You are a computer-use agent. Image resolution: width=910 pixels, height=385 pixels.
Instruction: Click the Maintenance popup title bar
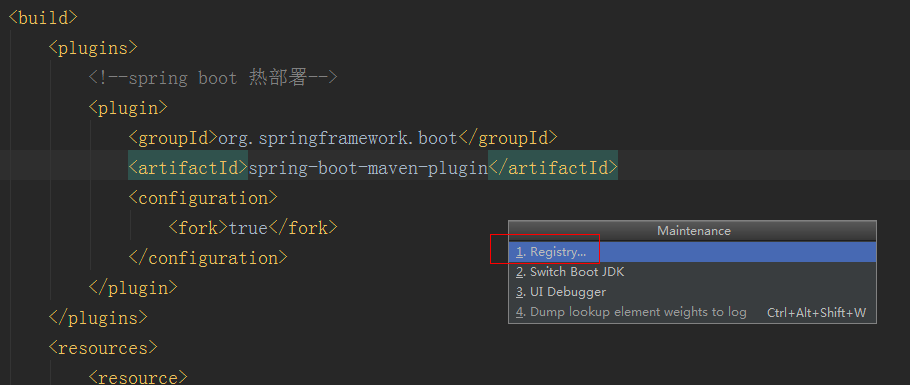tap(693, 231)
